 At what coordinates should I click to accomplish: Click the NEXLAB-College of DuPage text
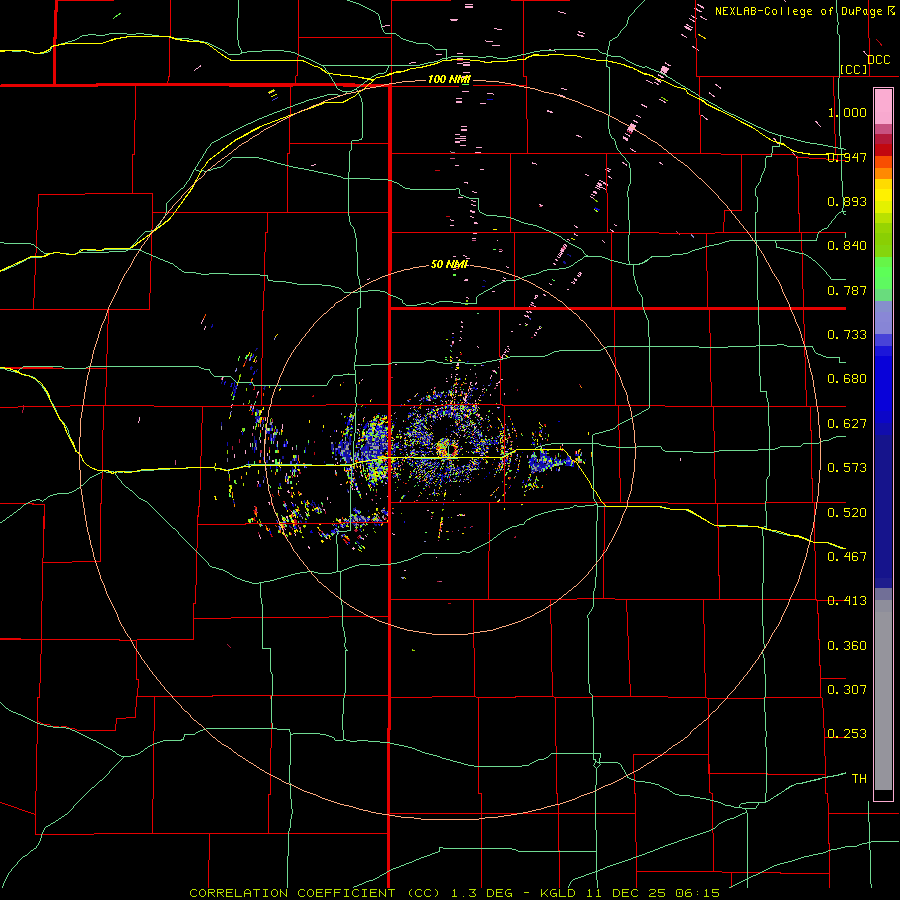click(x=798, y=11)
